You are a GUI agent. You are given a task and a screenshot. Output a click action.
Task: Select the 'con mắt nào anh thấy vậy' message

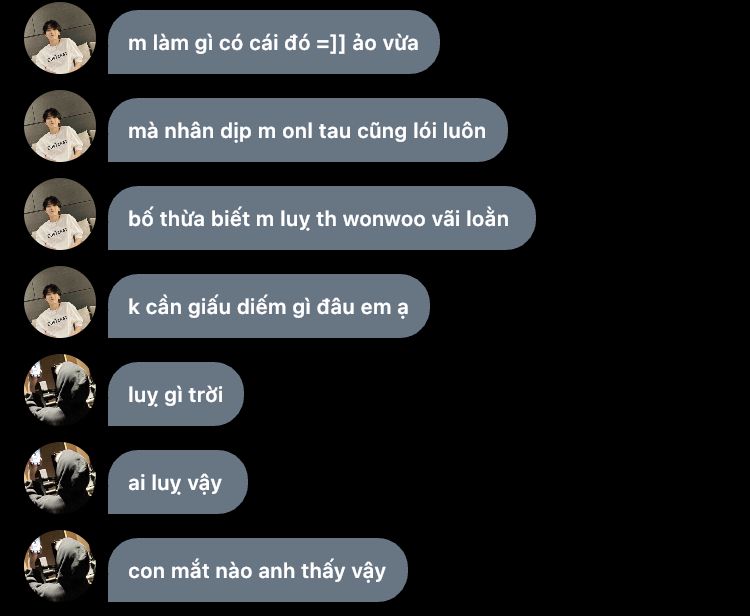[x=258, y=570]
